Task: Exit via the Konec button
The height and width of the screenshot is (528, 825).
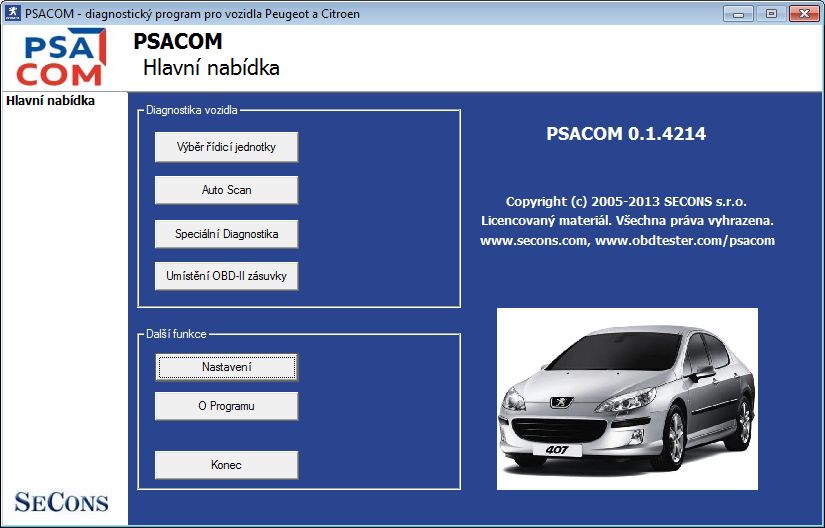Action: click(226, 465)
